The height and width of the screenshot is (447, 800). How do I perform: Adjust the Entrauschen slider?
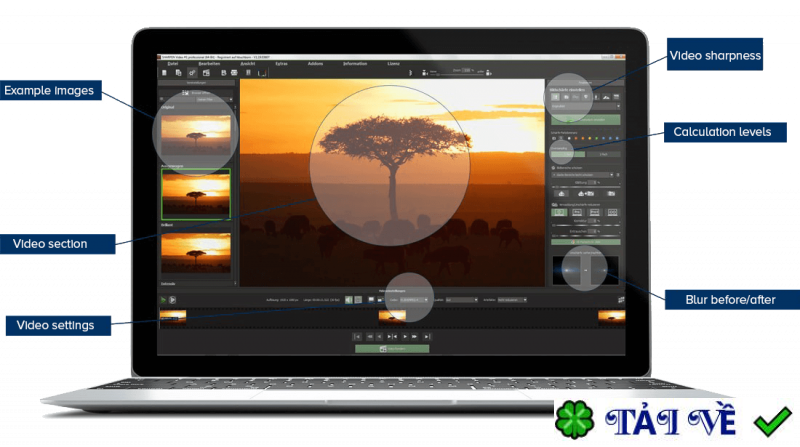pyautogui.click(x=586, y=236)
